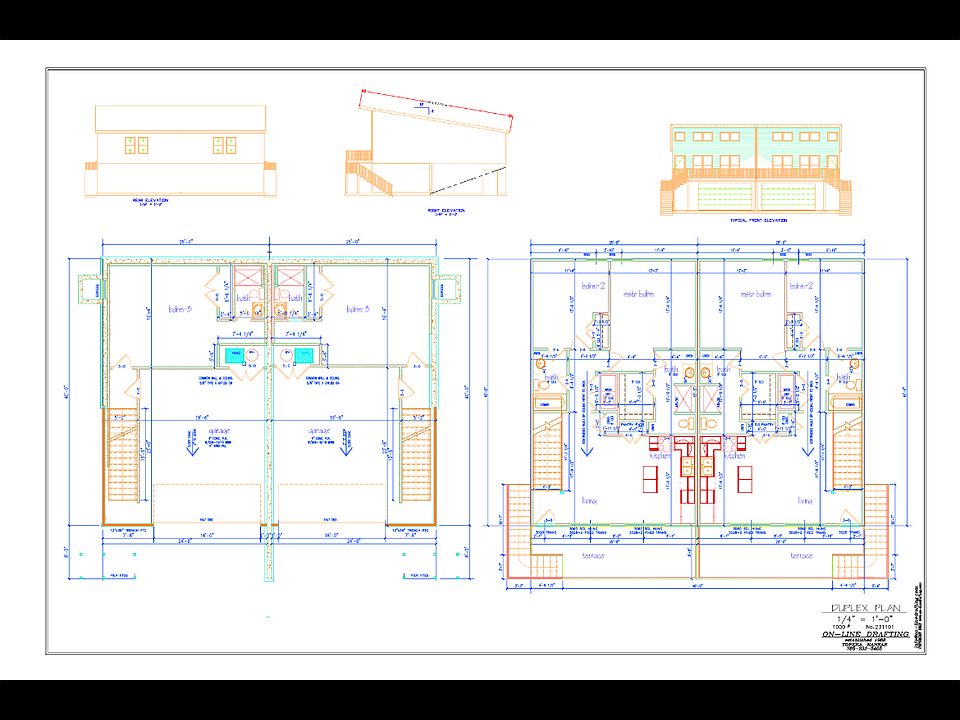The width and height of the screenshot is (960, 720).
Task: Click the orange staircase beside right garage
Action: click(415, 462)
